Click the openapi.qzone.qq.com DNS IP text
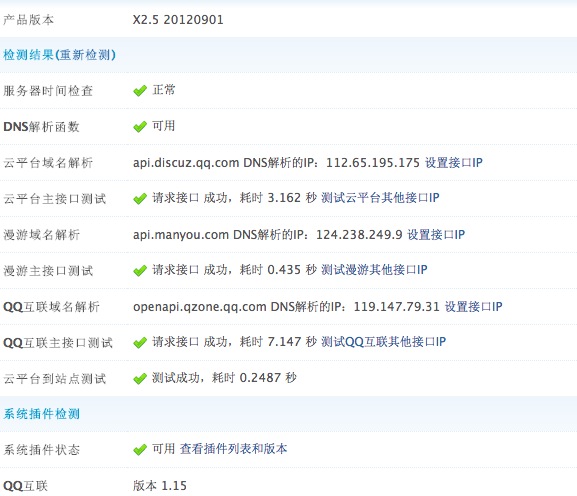The width and height of the screenshot is (577, 496). point(286,307)
